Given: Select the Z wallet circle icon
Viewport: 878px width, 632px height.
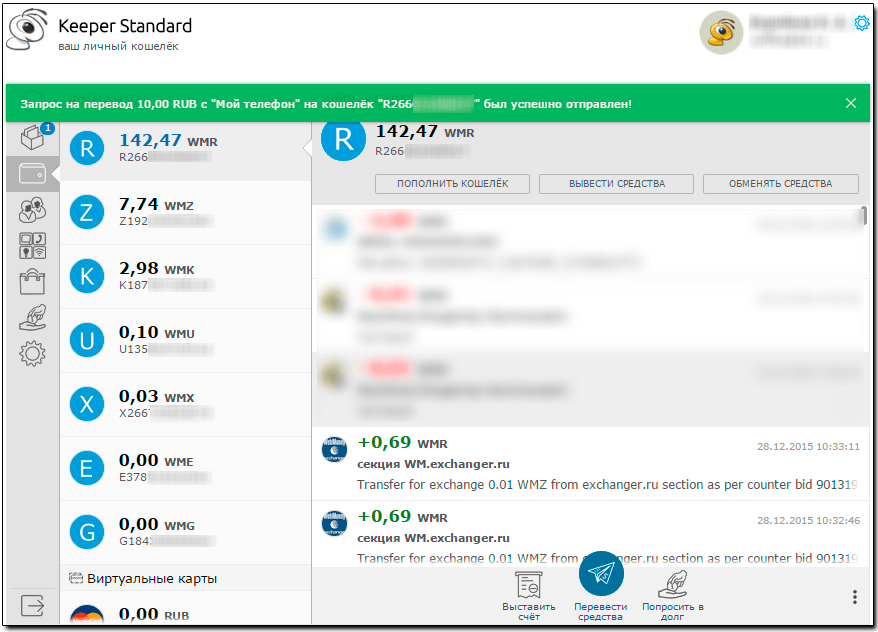Looking at the screenshot, I should (x=87, y=212).
